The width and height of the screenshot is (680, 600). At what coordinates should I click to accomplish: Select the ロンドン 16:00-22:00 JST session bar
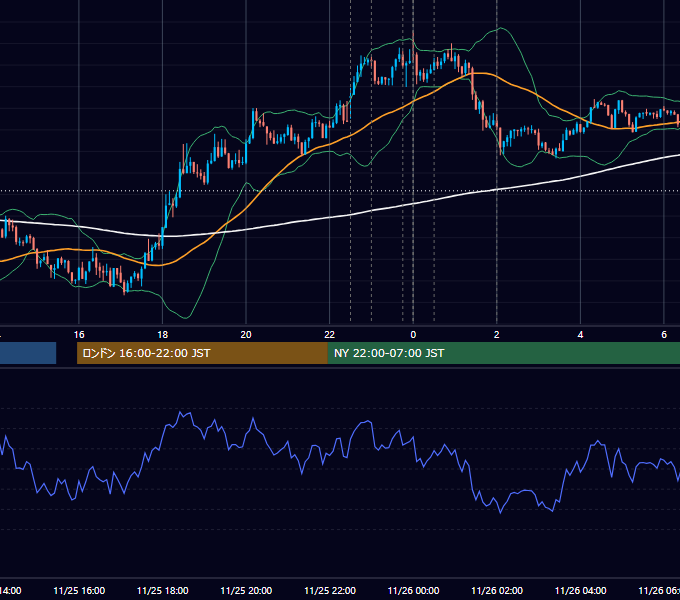[202, 353]
